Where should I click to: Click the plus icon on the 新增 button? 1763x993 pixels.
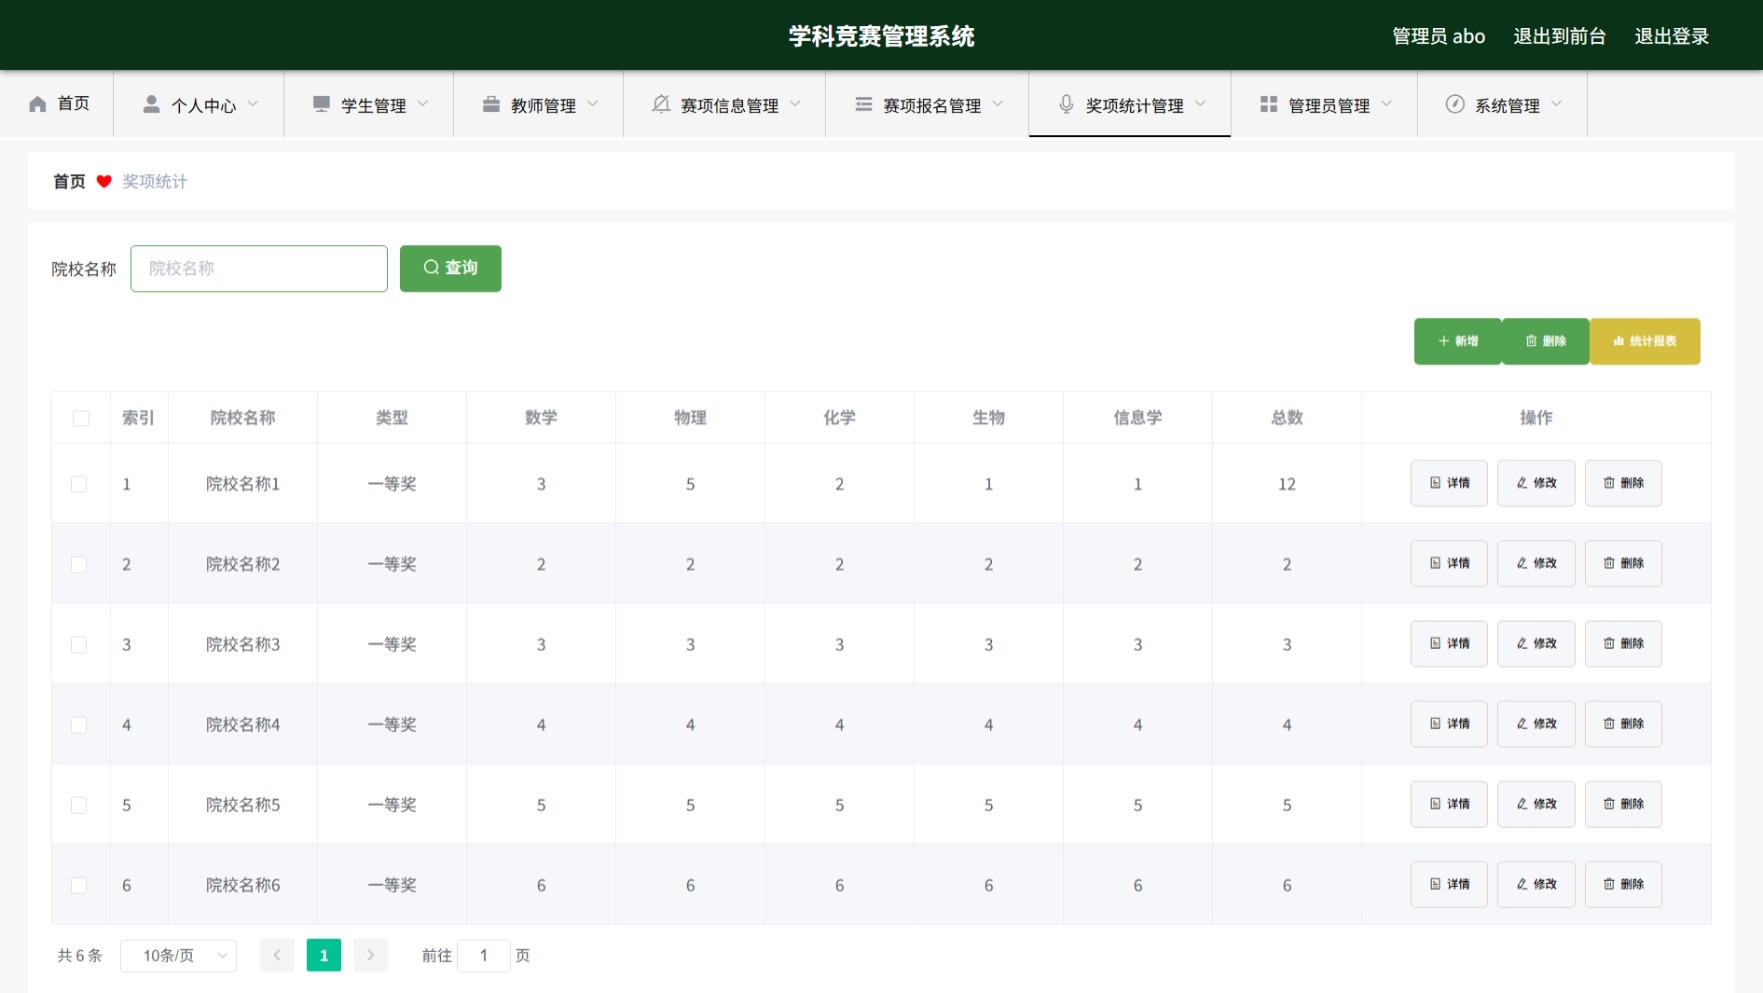[1444, 341]
